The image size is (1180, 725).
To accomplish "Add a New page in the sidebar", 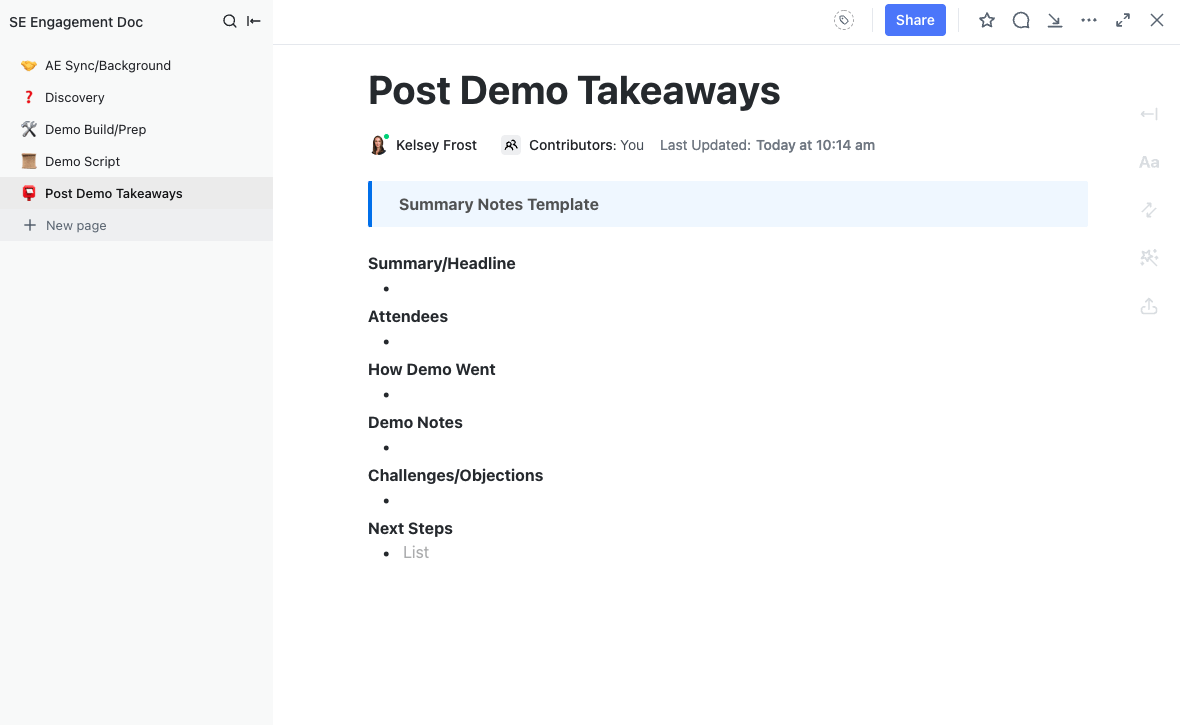I will (75, 226).
